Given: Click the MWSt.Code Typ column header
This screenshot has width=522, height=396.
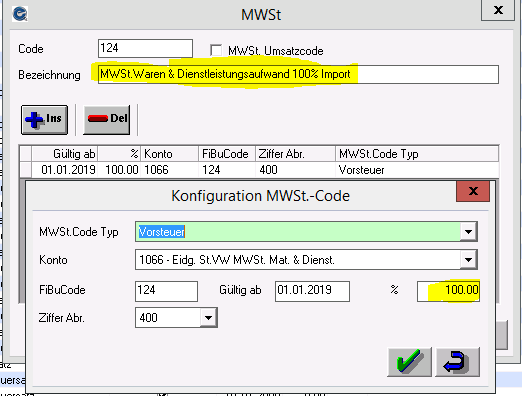Looking at the screenshot, I should click(417, 154).
